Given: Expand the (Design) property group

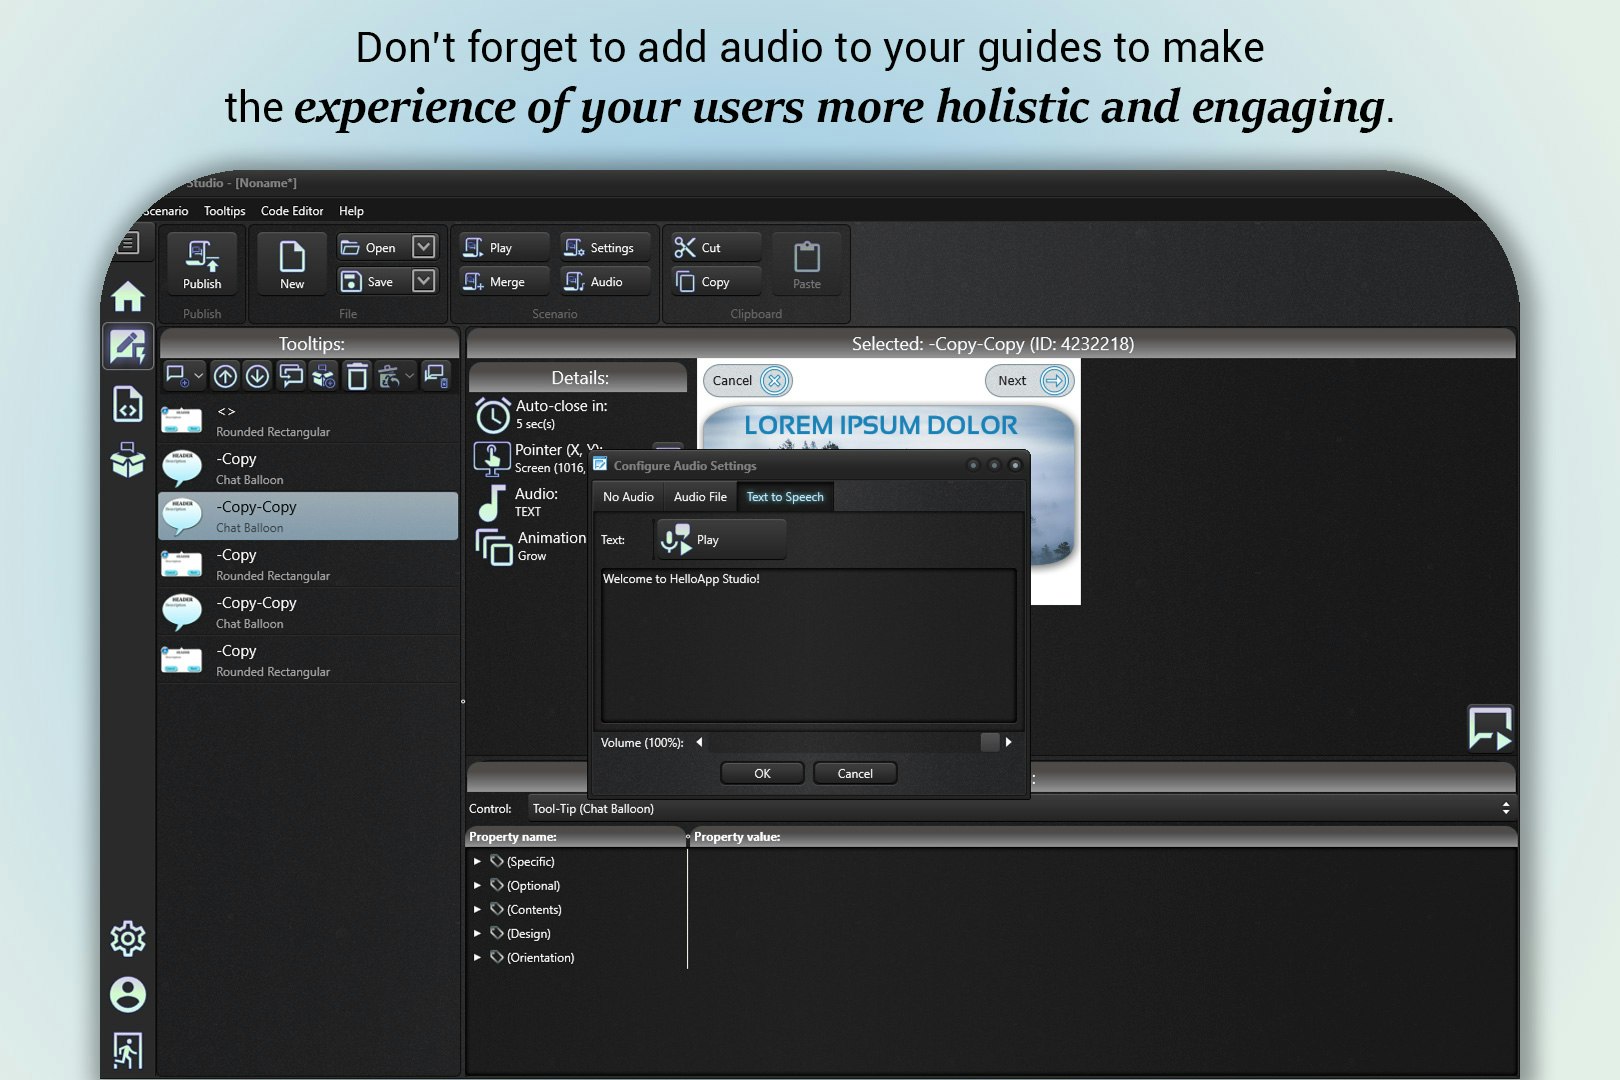Looking at the screenshot, I should (x=477, y=933).
